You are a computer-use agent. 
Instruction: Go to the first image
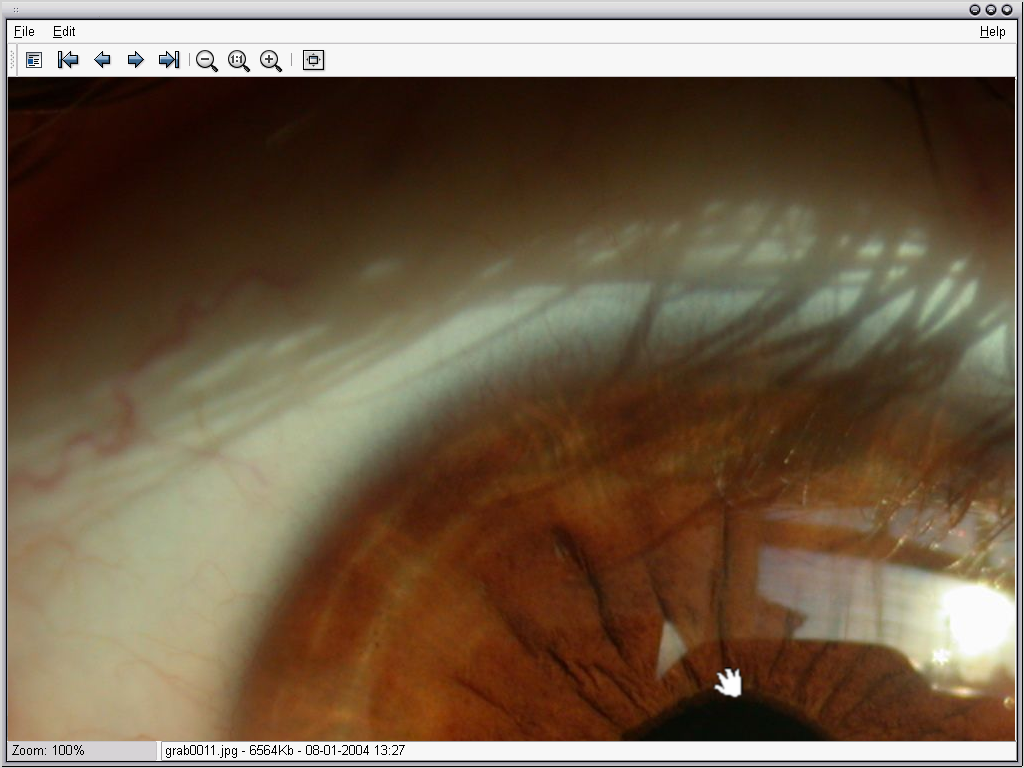68,60
